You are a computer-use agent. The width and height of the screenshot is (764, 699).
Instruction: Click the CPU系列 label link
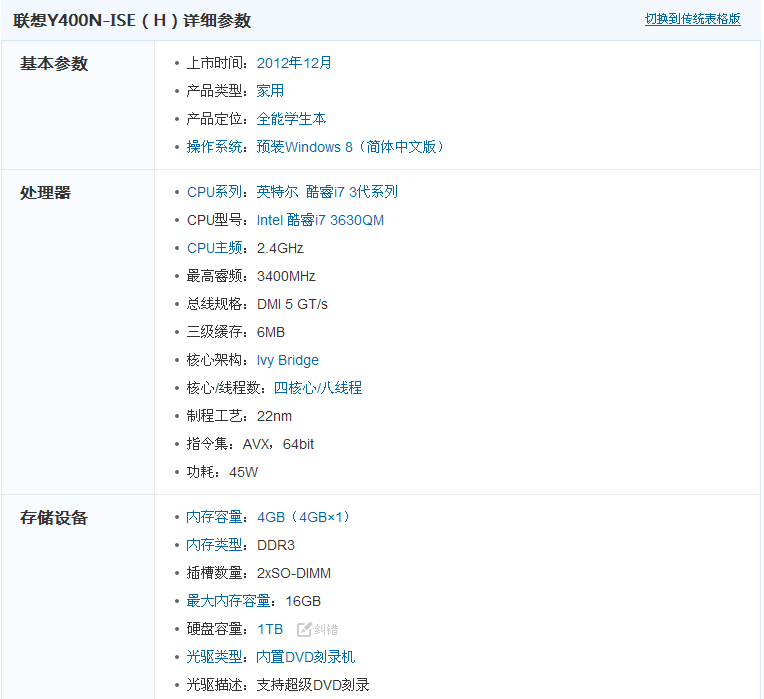214,192
